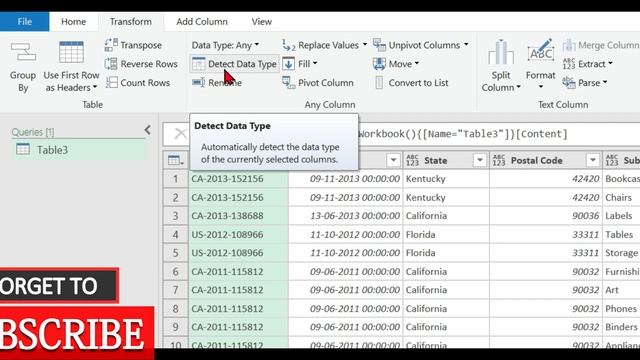Open the Replace Values dropdown arrow

[364, 44]
